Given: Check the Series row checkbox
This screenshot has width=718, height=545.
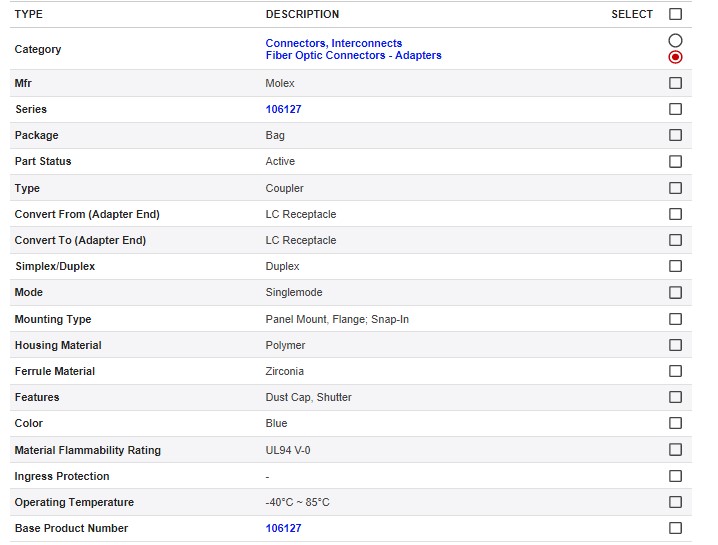Looking at the screenshot, I should point(675,109).
